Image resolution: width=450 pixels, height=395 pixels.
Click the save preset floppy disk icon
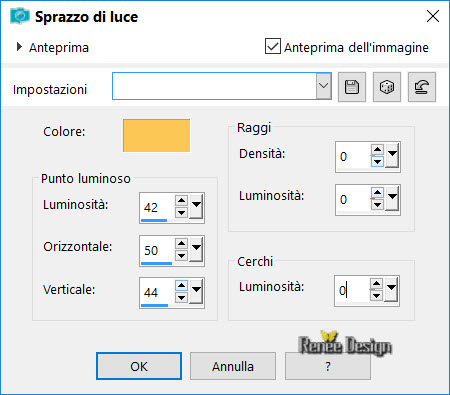352,87
